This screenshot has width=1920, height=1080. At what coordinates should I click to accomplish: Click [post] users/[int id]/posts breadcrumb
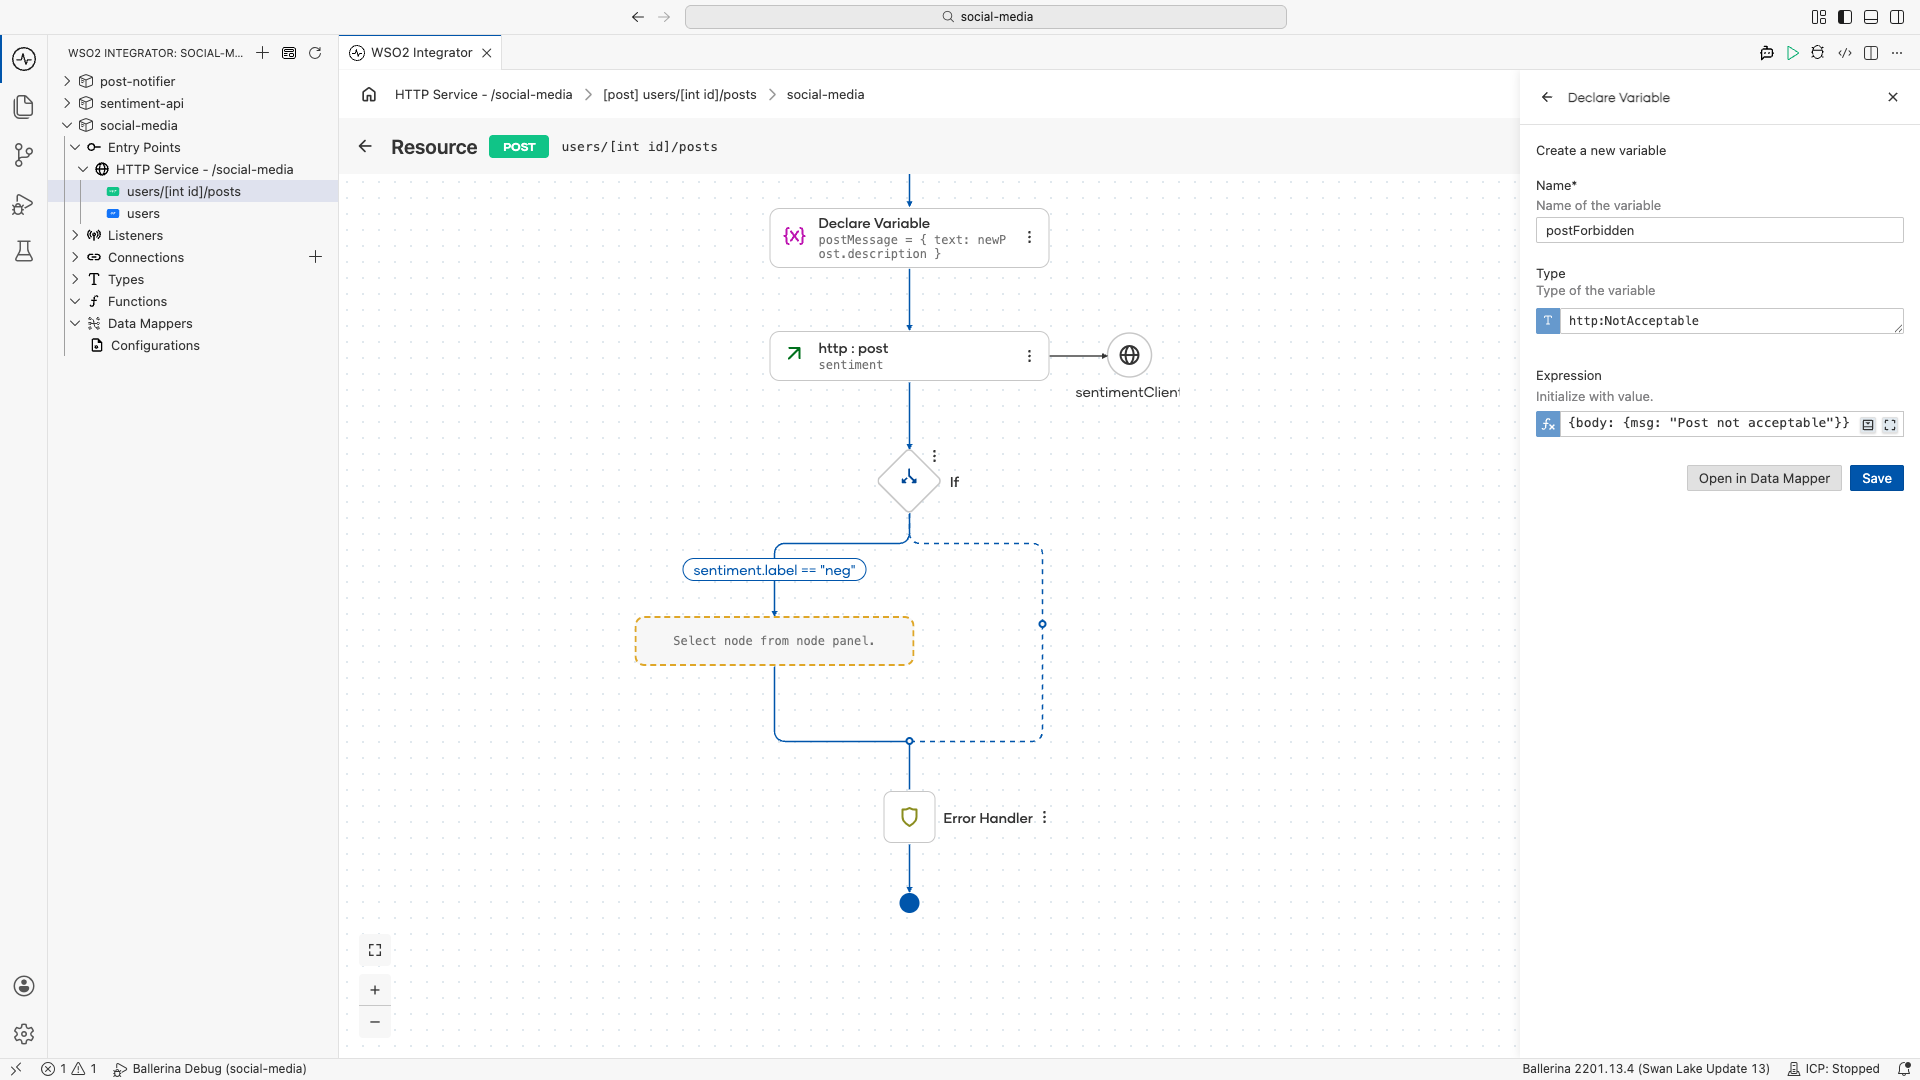(680, 94)
